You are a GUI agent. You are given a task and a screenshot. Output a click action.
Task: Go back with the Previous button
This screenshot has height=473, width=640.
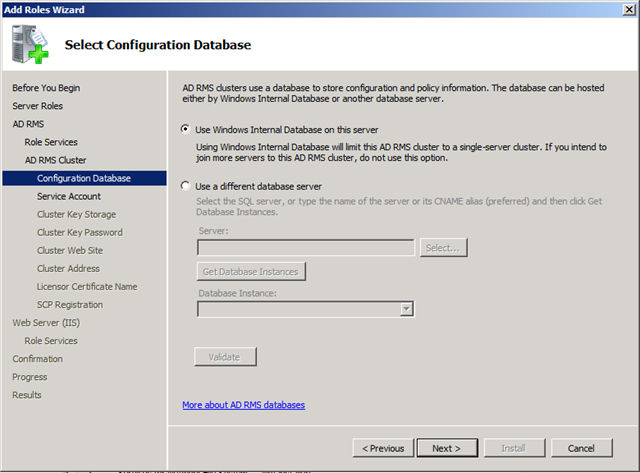[x=383, y=448]
